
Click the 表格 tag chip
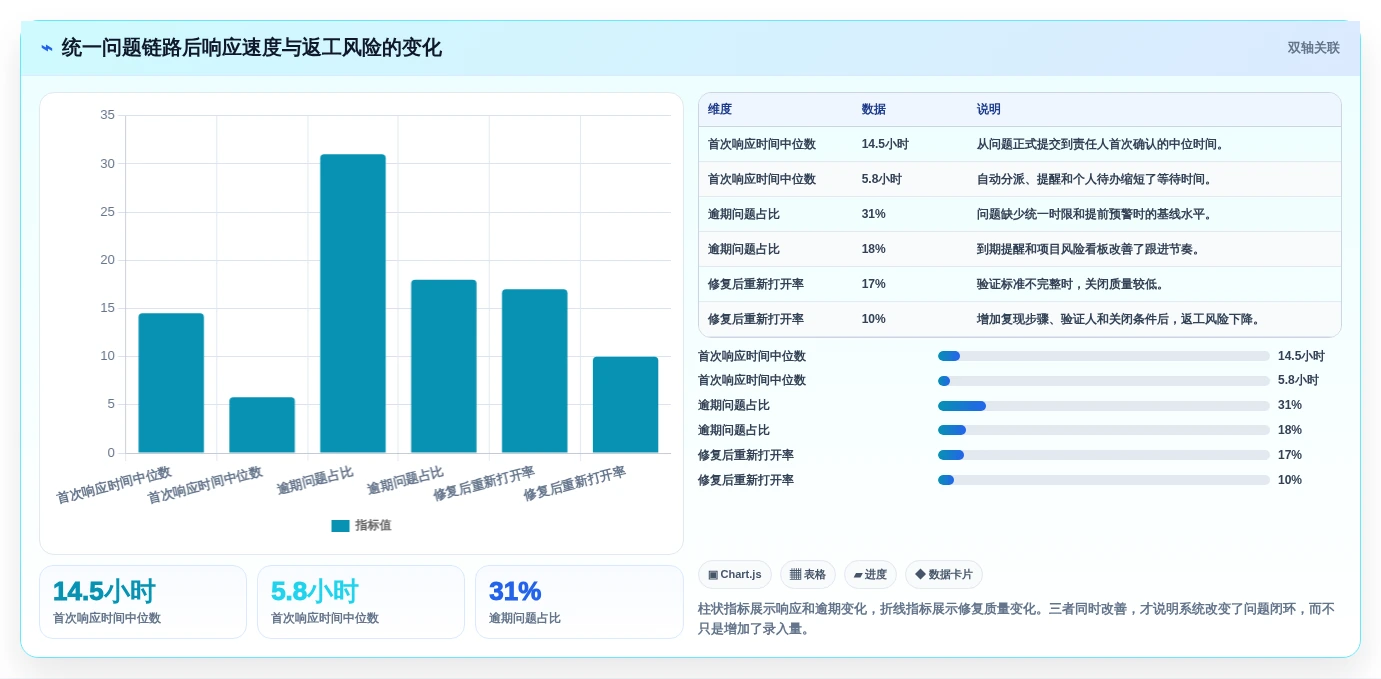(808, 575)
